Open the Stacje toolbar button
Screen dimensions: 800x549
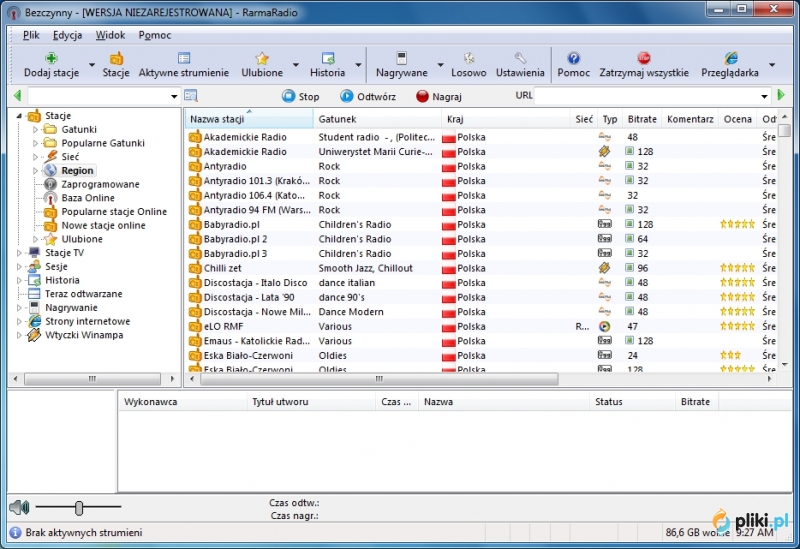pyautogui.click(x=116, y=65)
